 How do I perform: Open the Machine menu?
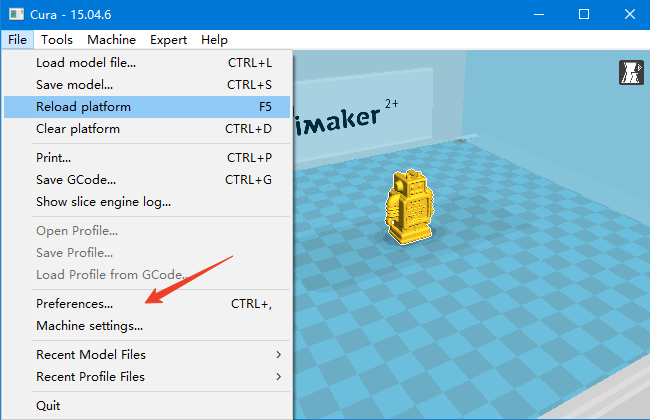click(112, 40)
